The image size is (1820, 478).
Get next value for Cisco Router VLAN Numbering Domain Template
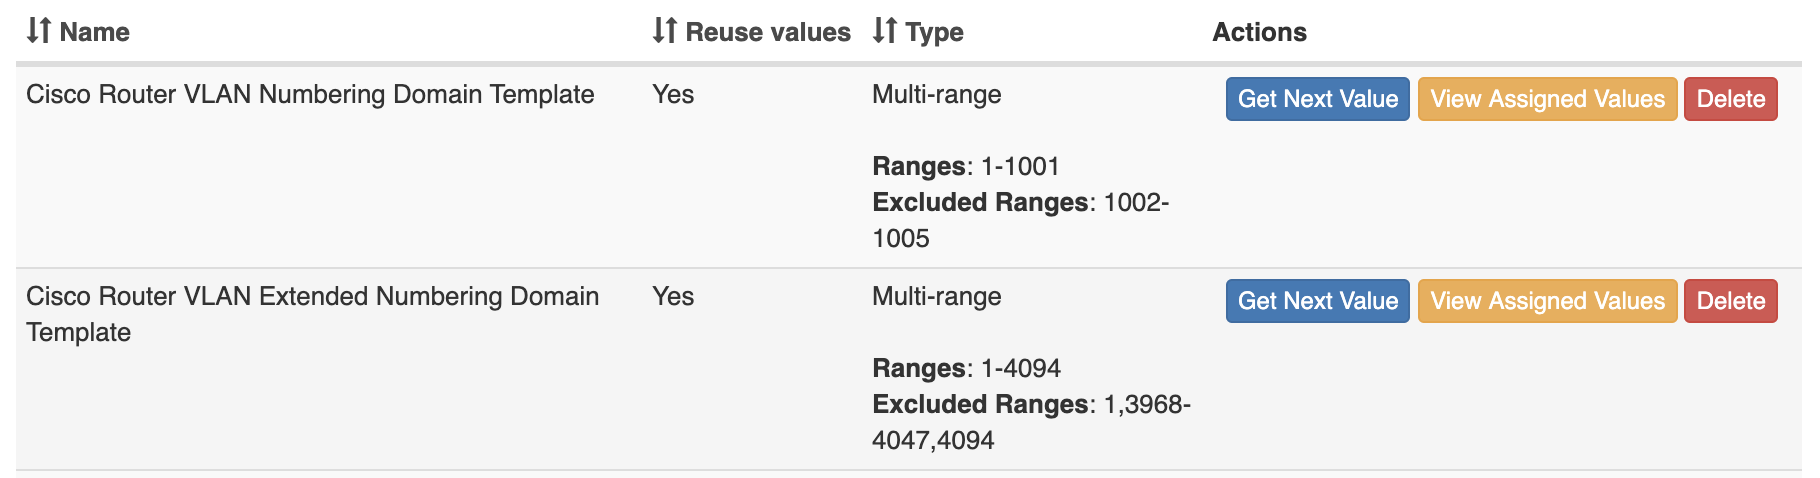pyautogui.click(x=1317, y=99)
